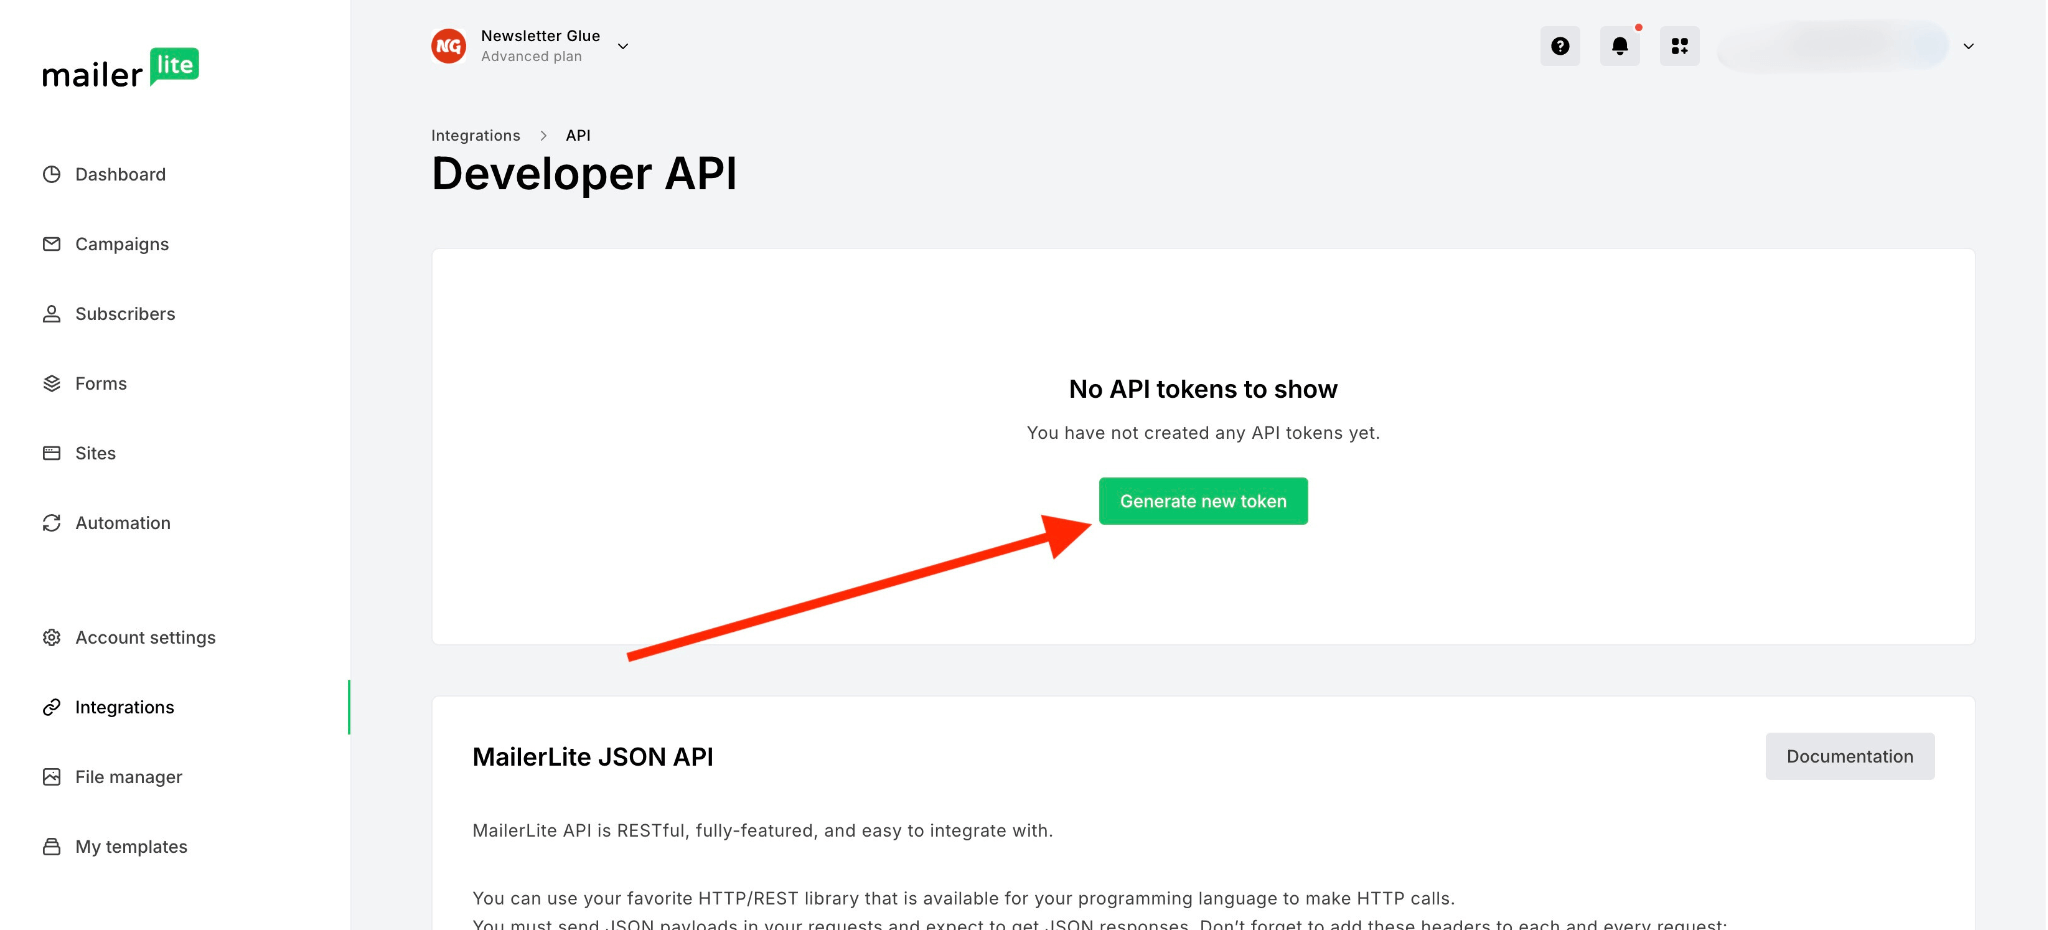Click the Generate new token button
Image resolution: width=2048 pixels, height=930 pixels.
pyautogui.click(x=1203, y=501)
